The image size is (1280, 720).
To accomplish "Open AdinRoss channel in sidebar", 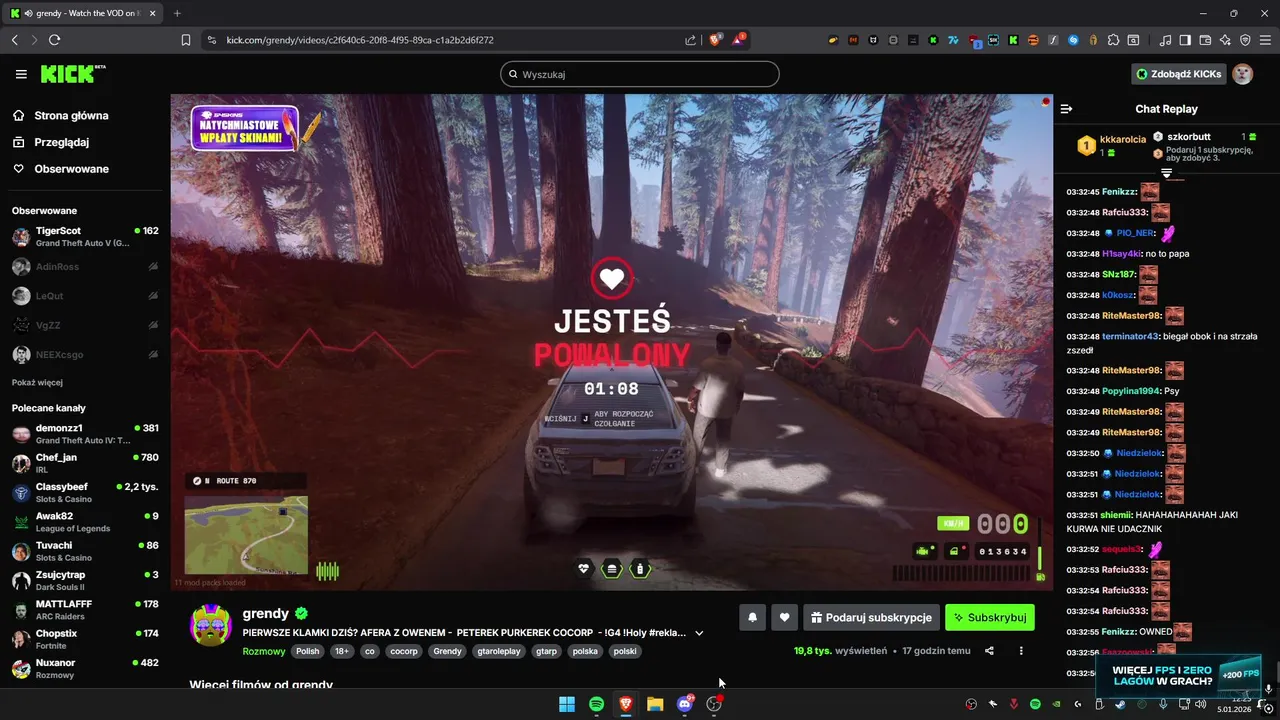I will click(x=85, y=267).
